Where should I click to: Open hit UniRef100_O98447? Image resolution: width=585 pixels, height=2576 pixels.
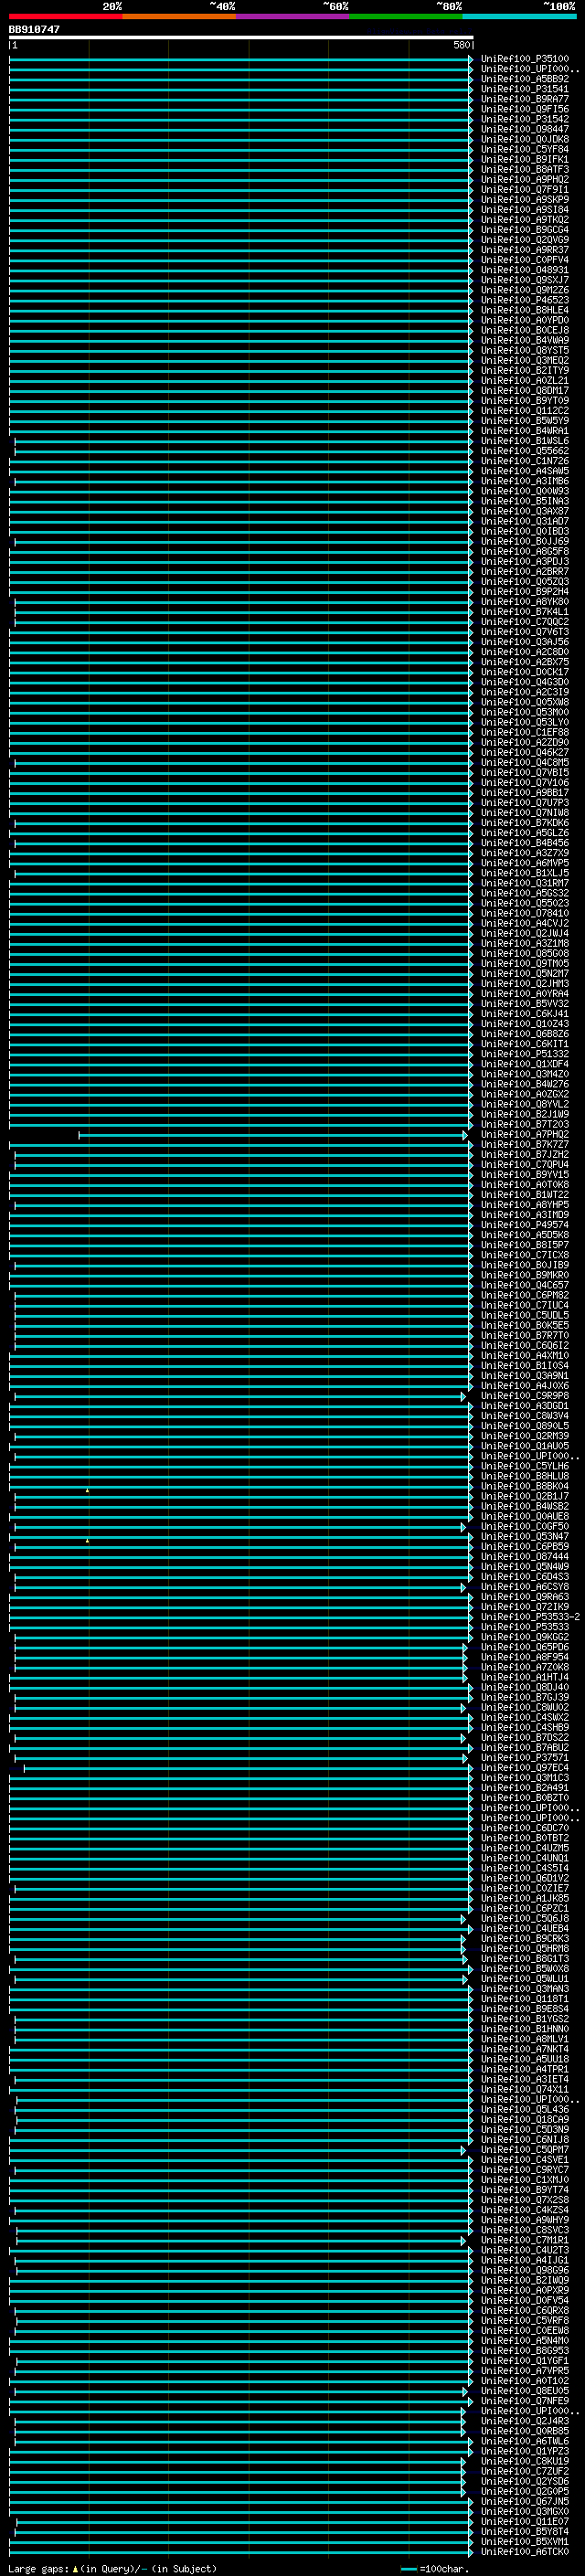coord(524,129)
